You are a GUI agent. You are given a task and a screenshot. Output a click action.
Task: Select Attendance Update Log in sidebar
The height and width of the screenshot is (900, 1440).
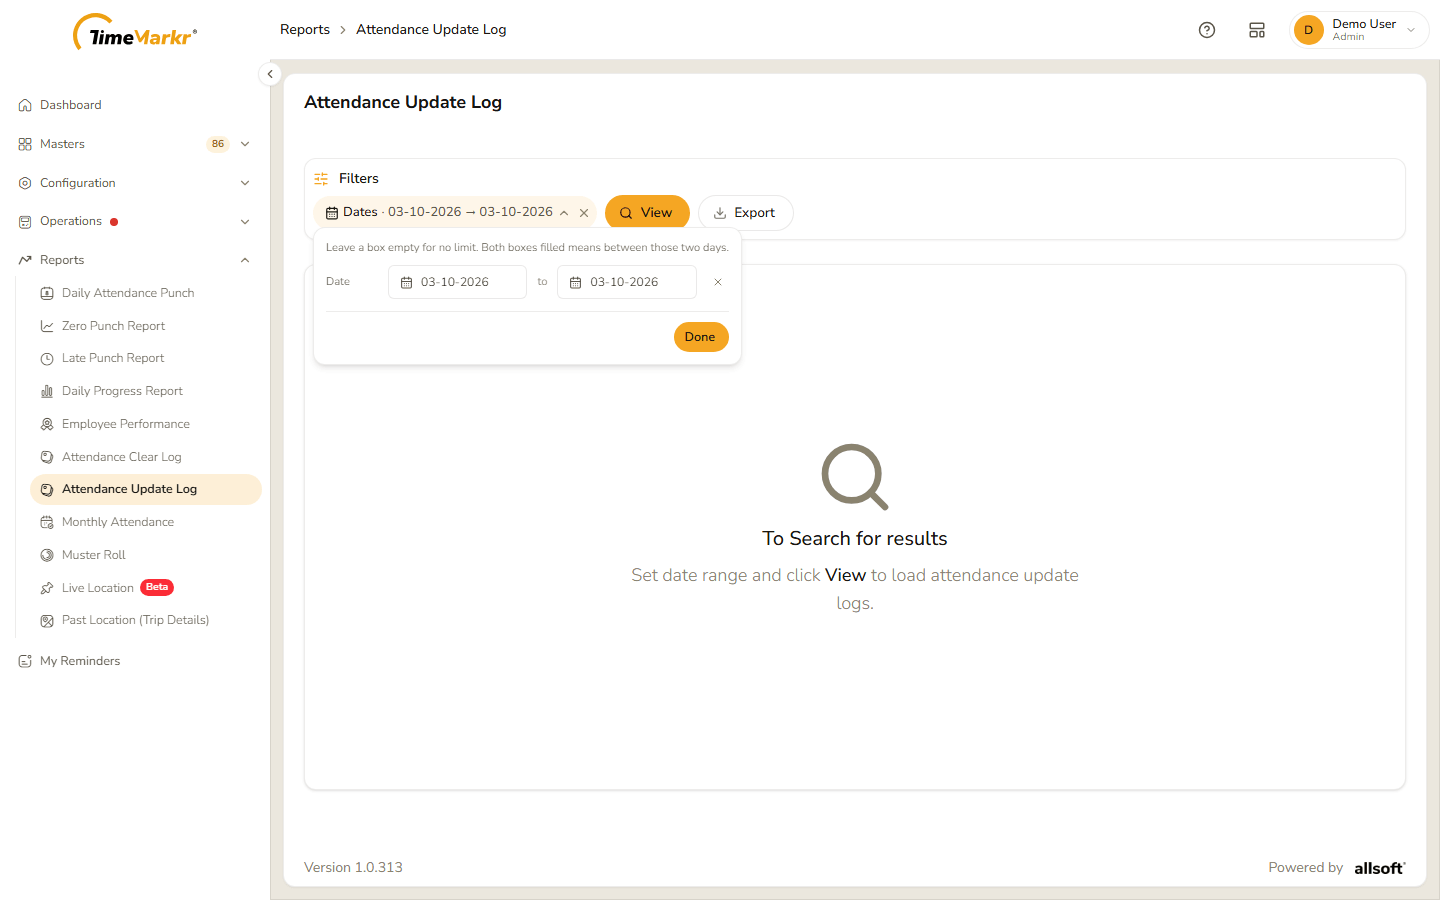[146, 489]
